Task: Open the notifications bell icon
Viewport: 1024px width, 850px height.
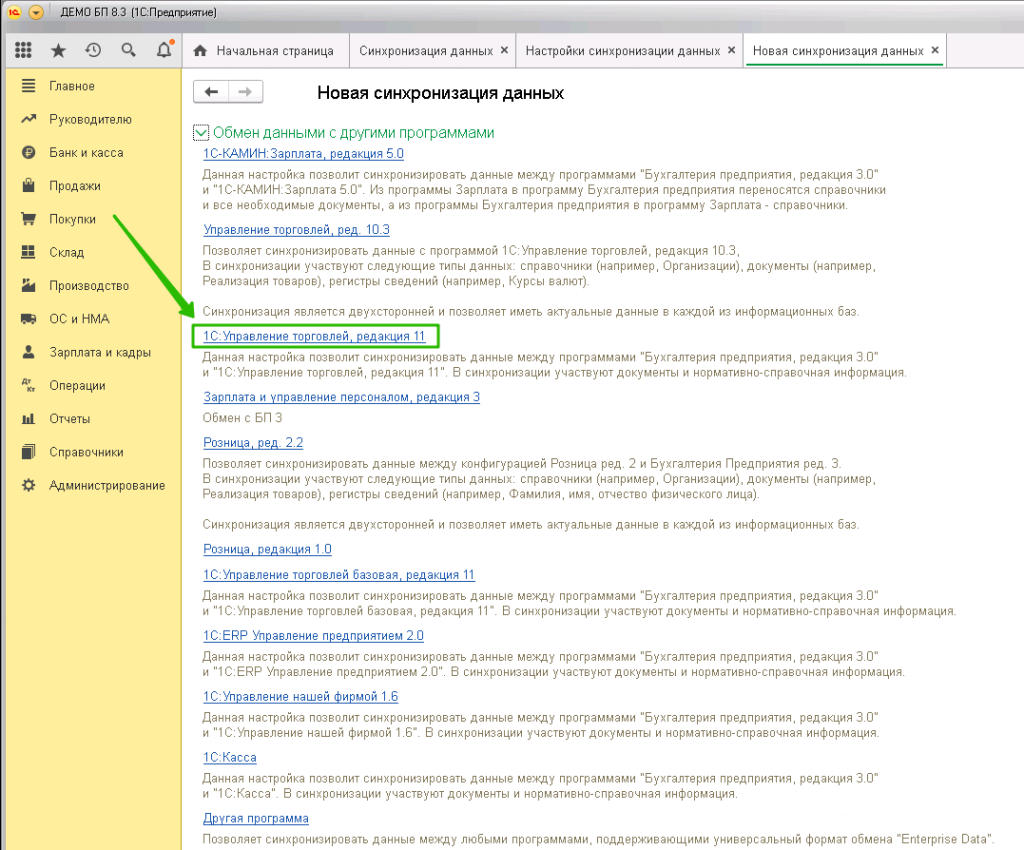Action: [x=164, y=50]
